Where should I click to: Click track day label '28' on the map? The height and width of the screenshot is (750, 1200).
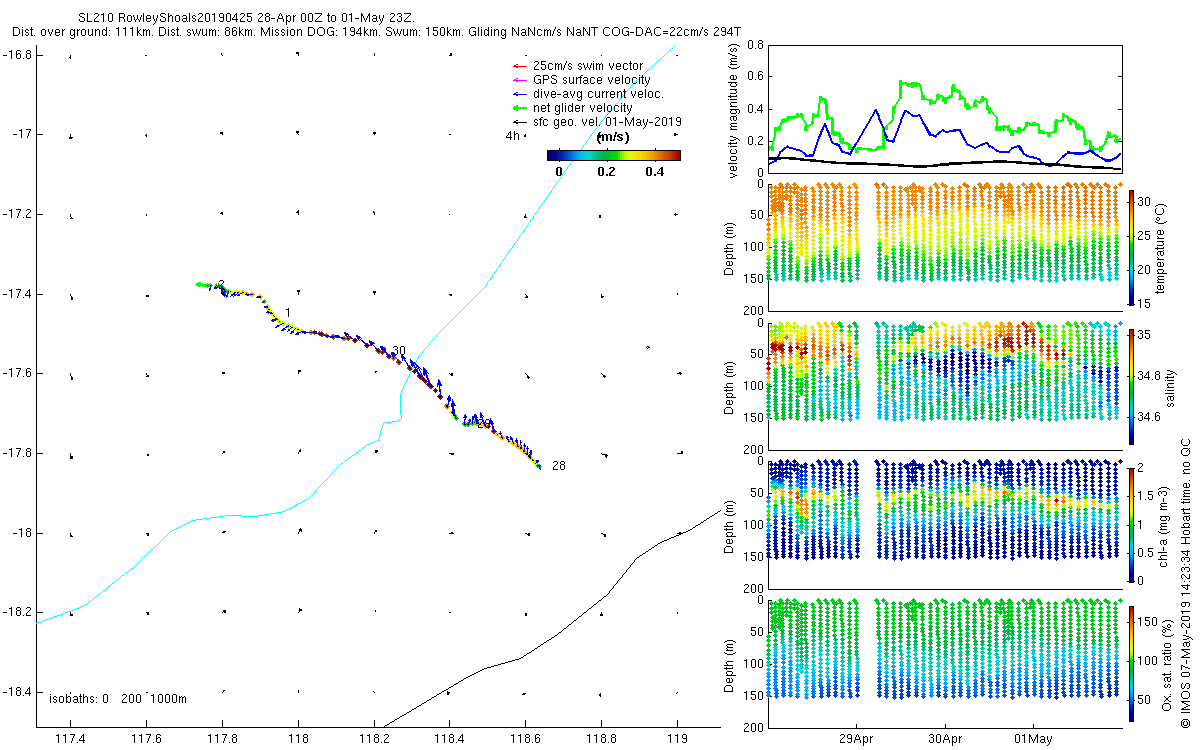click(x=558, y=466)
